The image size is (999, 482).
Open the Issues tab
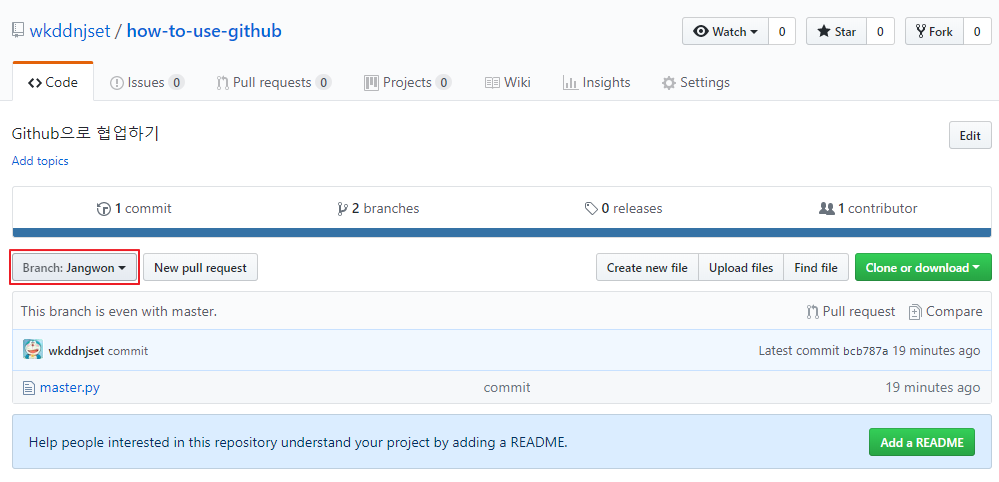[x=147, y=82]
